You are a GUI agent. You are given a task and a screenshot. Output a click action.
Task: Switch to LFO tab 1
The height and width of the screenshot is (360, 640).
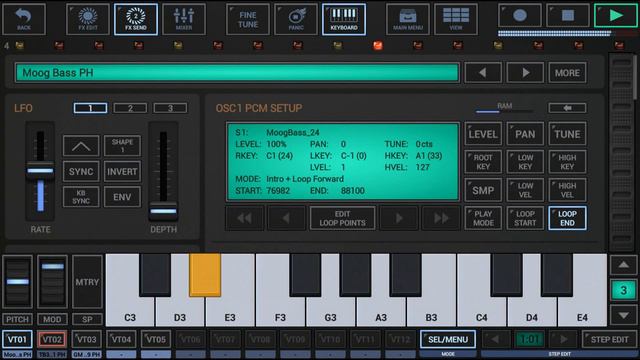(x=90, y=108)
